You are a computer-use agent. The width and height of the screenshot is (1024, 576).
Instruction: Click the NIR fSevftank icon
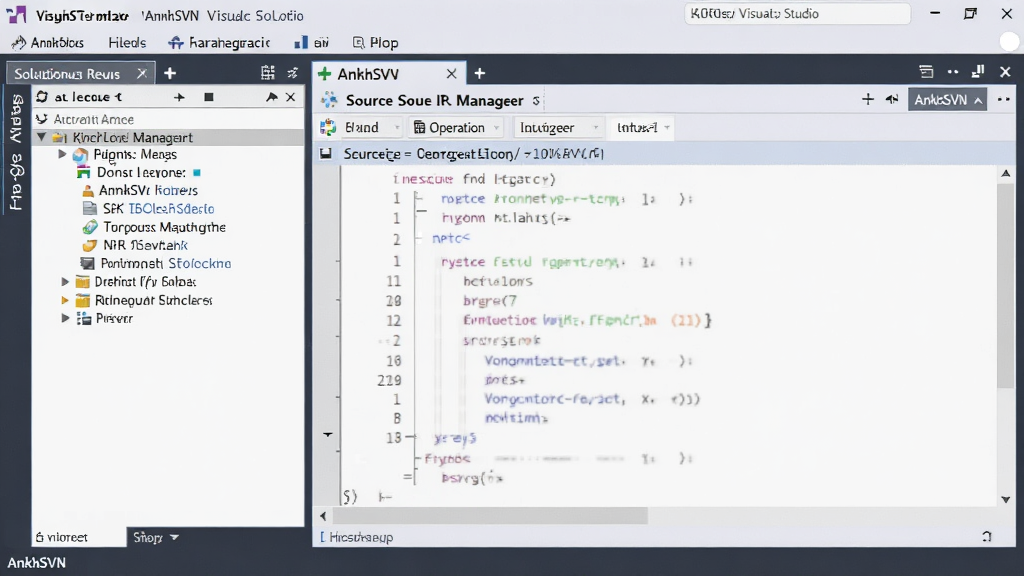click(89, 246)
